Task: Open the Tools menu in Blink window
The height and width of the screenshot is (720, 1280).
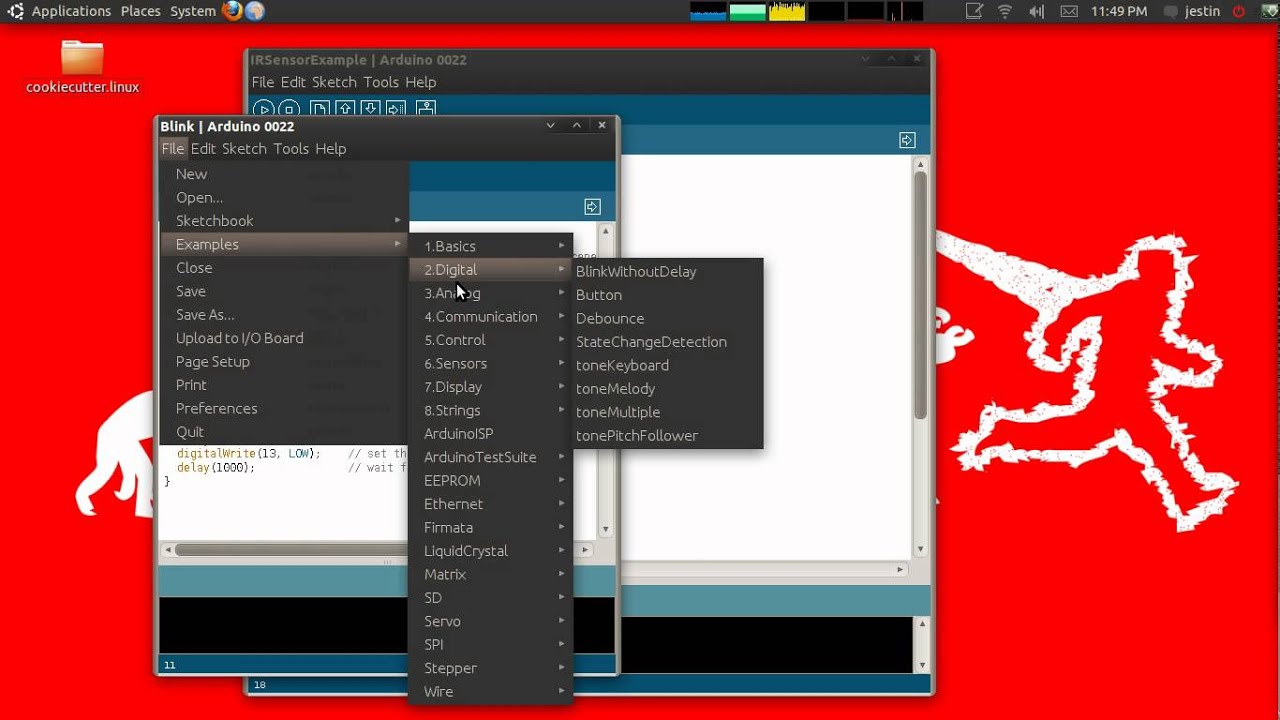Action: [291, 149]
